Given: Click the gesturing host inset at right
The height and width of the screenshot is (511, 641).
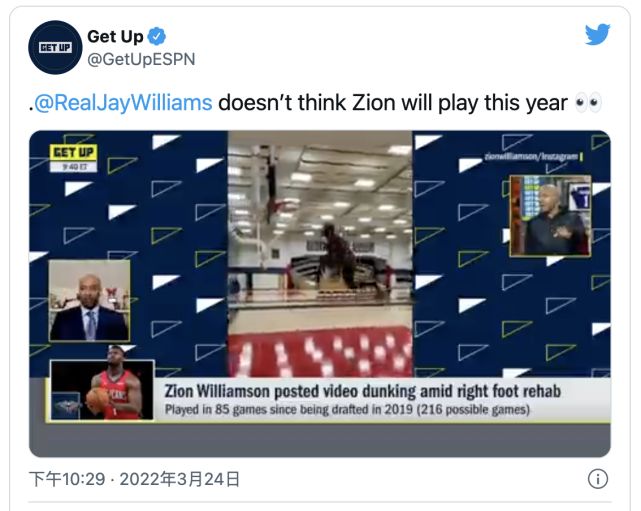Looking at the screenshot, I should click(x=550, y=216).
